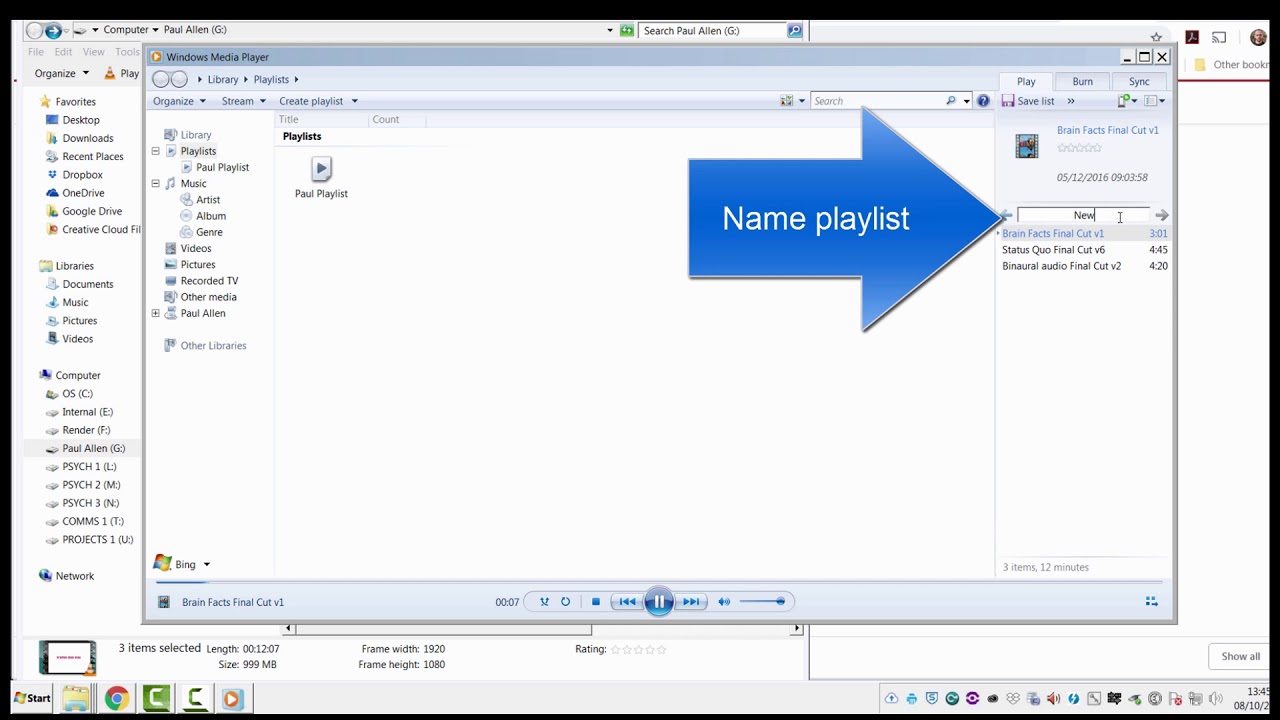Switch to the Burn tab
Screen dimensions: 1280x720
pyautogui.click(x=1083, y=81)
